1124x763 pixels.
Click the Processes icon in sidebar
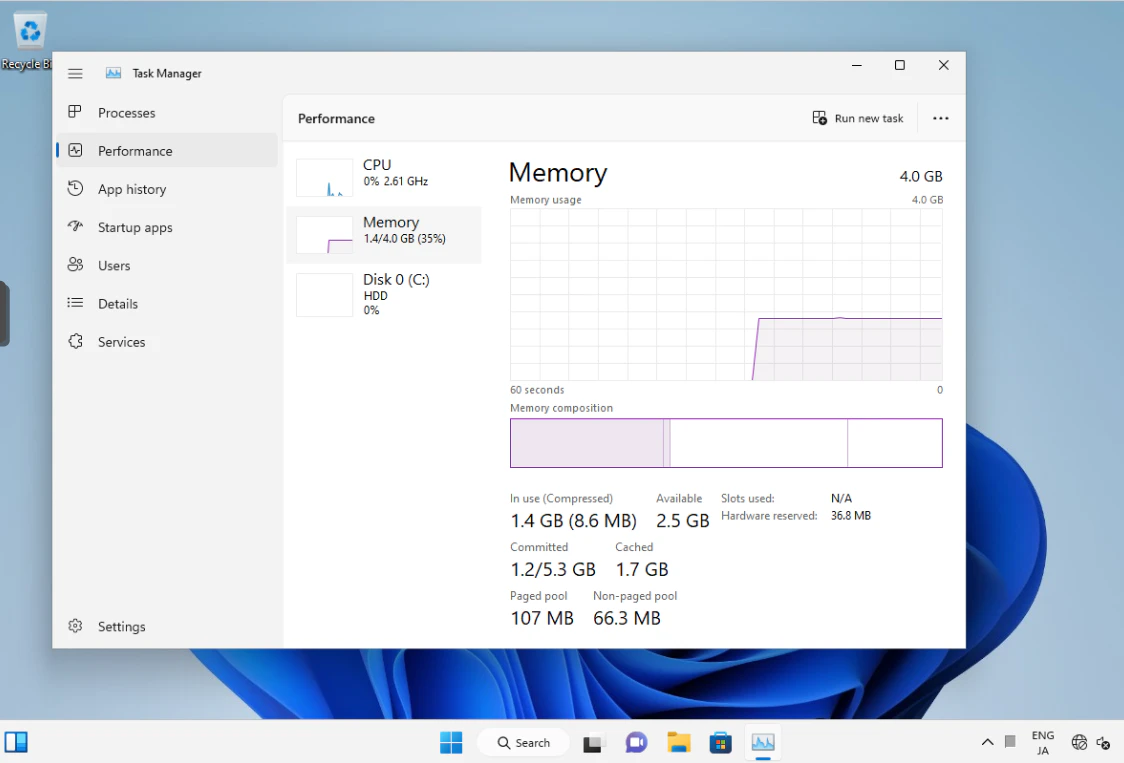75,112
